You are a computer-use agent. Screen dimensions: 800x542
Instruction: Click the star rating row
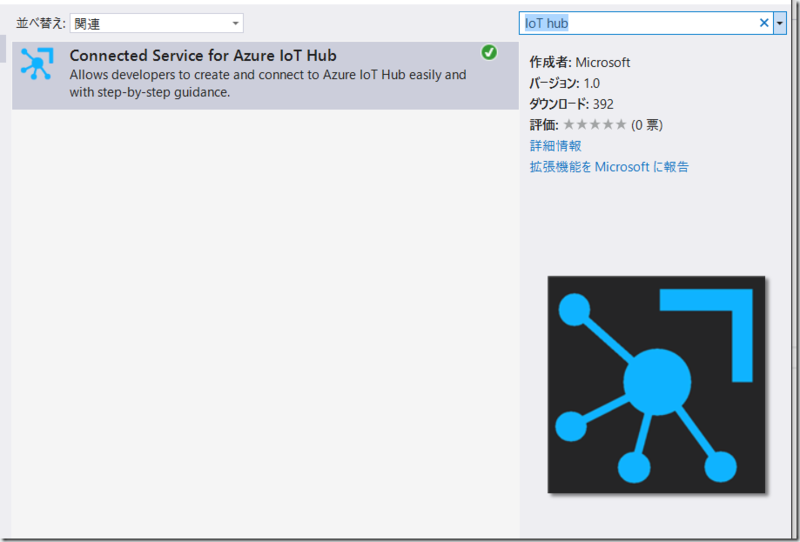(595, 125)
